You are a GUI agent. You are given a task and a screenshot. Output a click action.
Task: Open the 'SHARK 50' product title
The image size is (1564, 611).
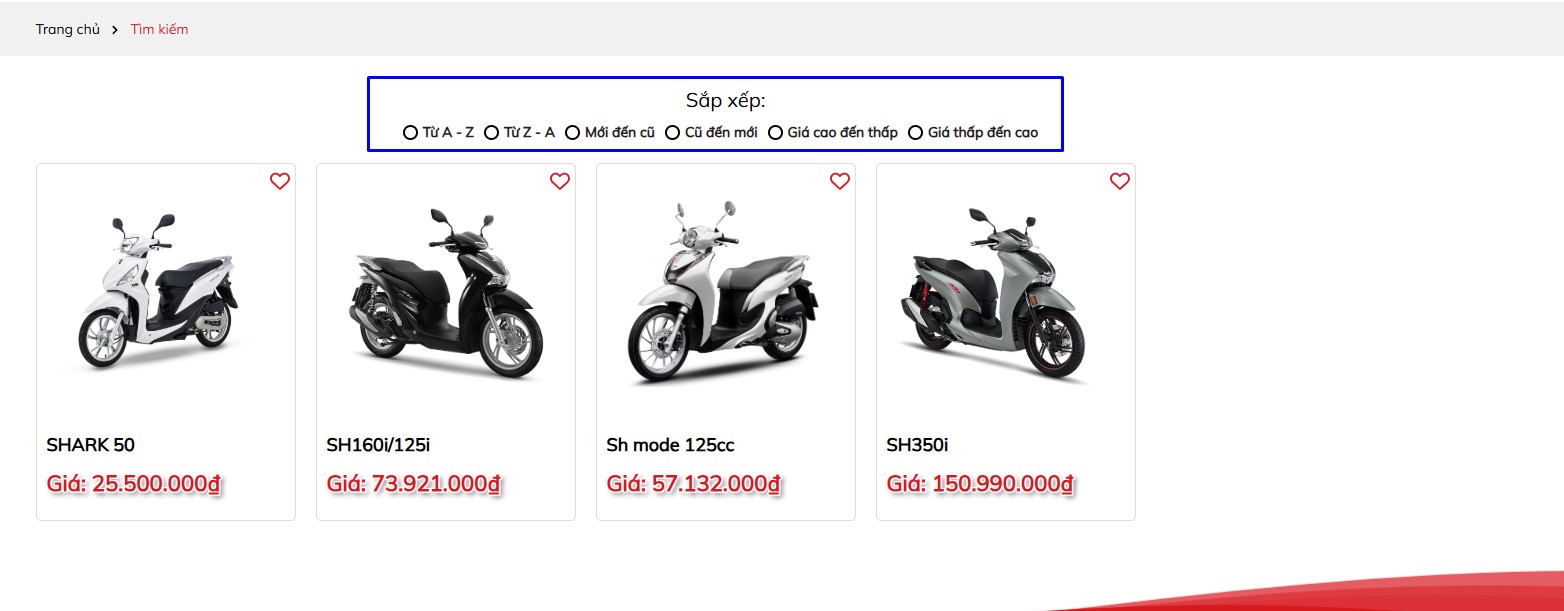[90, 445]
